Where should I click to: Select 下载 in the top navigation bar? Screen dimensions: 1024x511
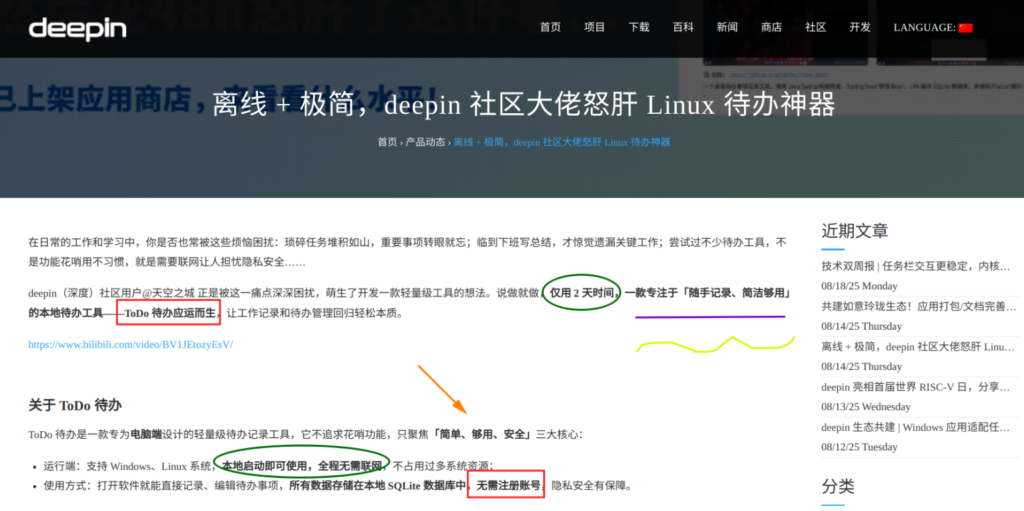pyautogui.click(x=639, y=28)
